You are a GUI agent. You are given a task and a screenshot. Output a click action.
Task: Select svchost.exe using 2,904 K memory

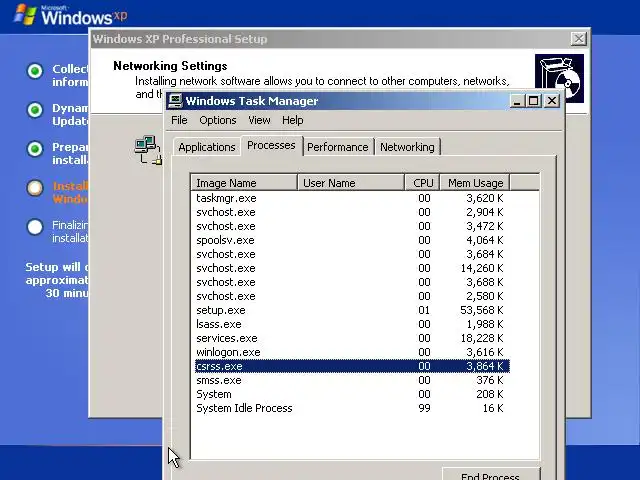[x=352, y=212]
